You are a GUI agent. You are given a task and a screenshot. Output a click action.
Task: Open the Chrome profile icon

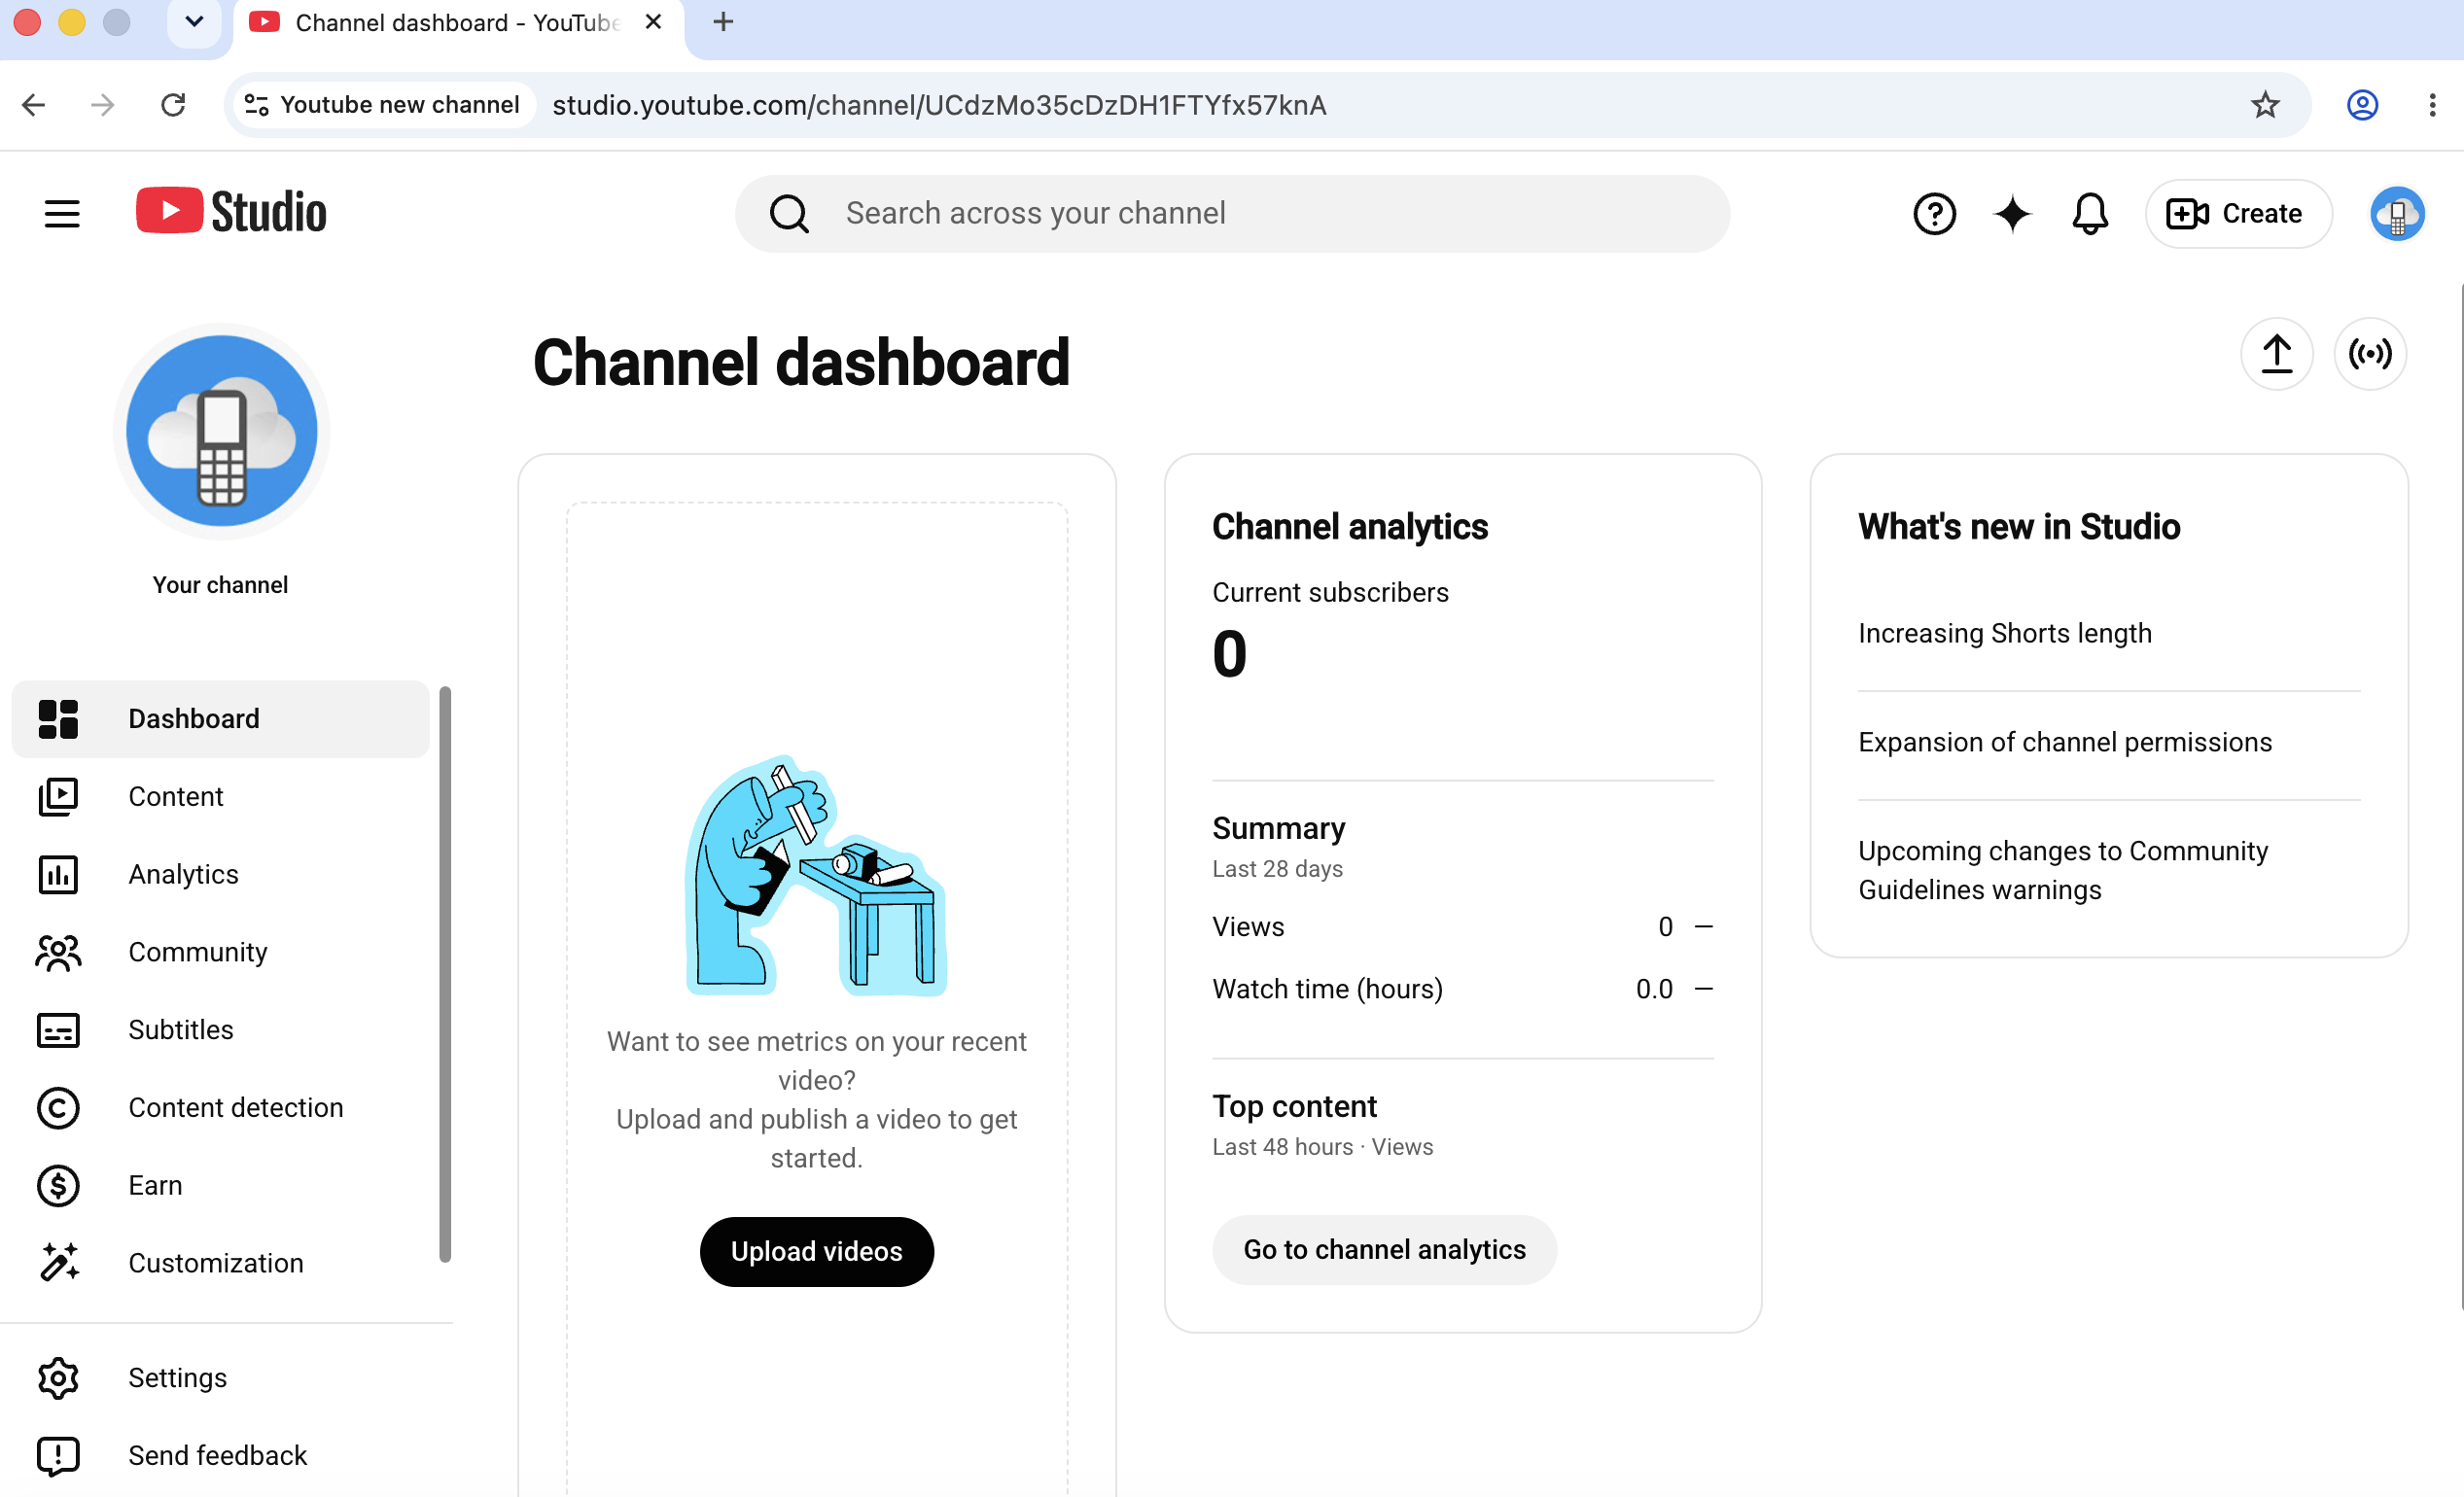[2362, 105]
